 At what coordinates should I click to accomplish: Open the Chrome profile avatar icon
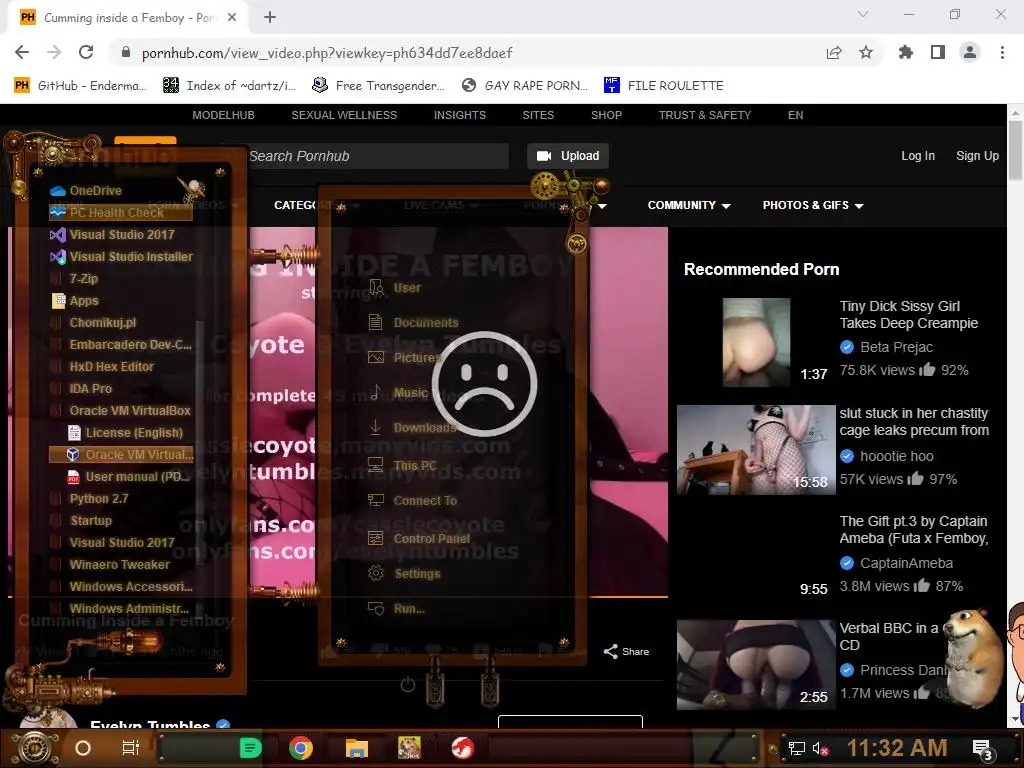[x=970, y=52]
